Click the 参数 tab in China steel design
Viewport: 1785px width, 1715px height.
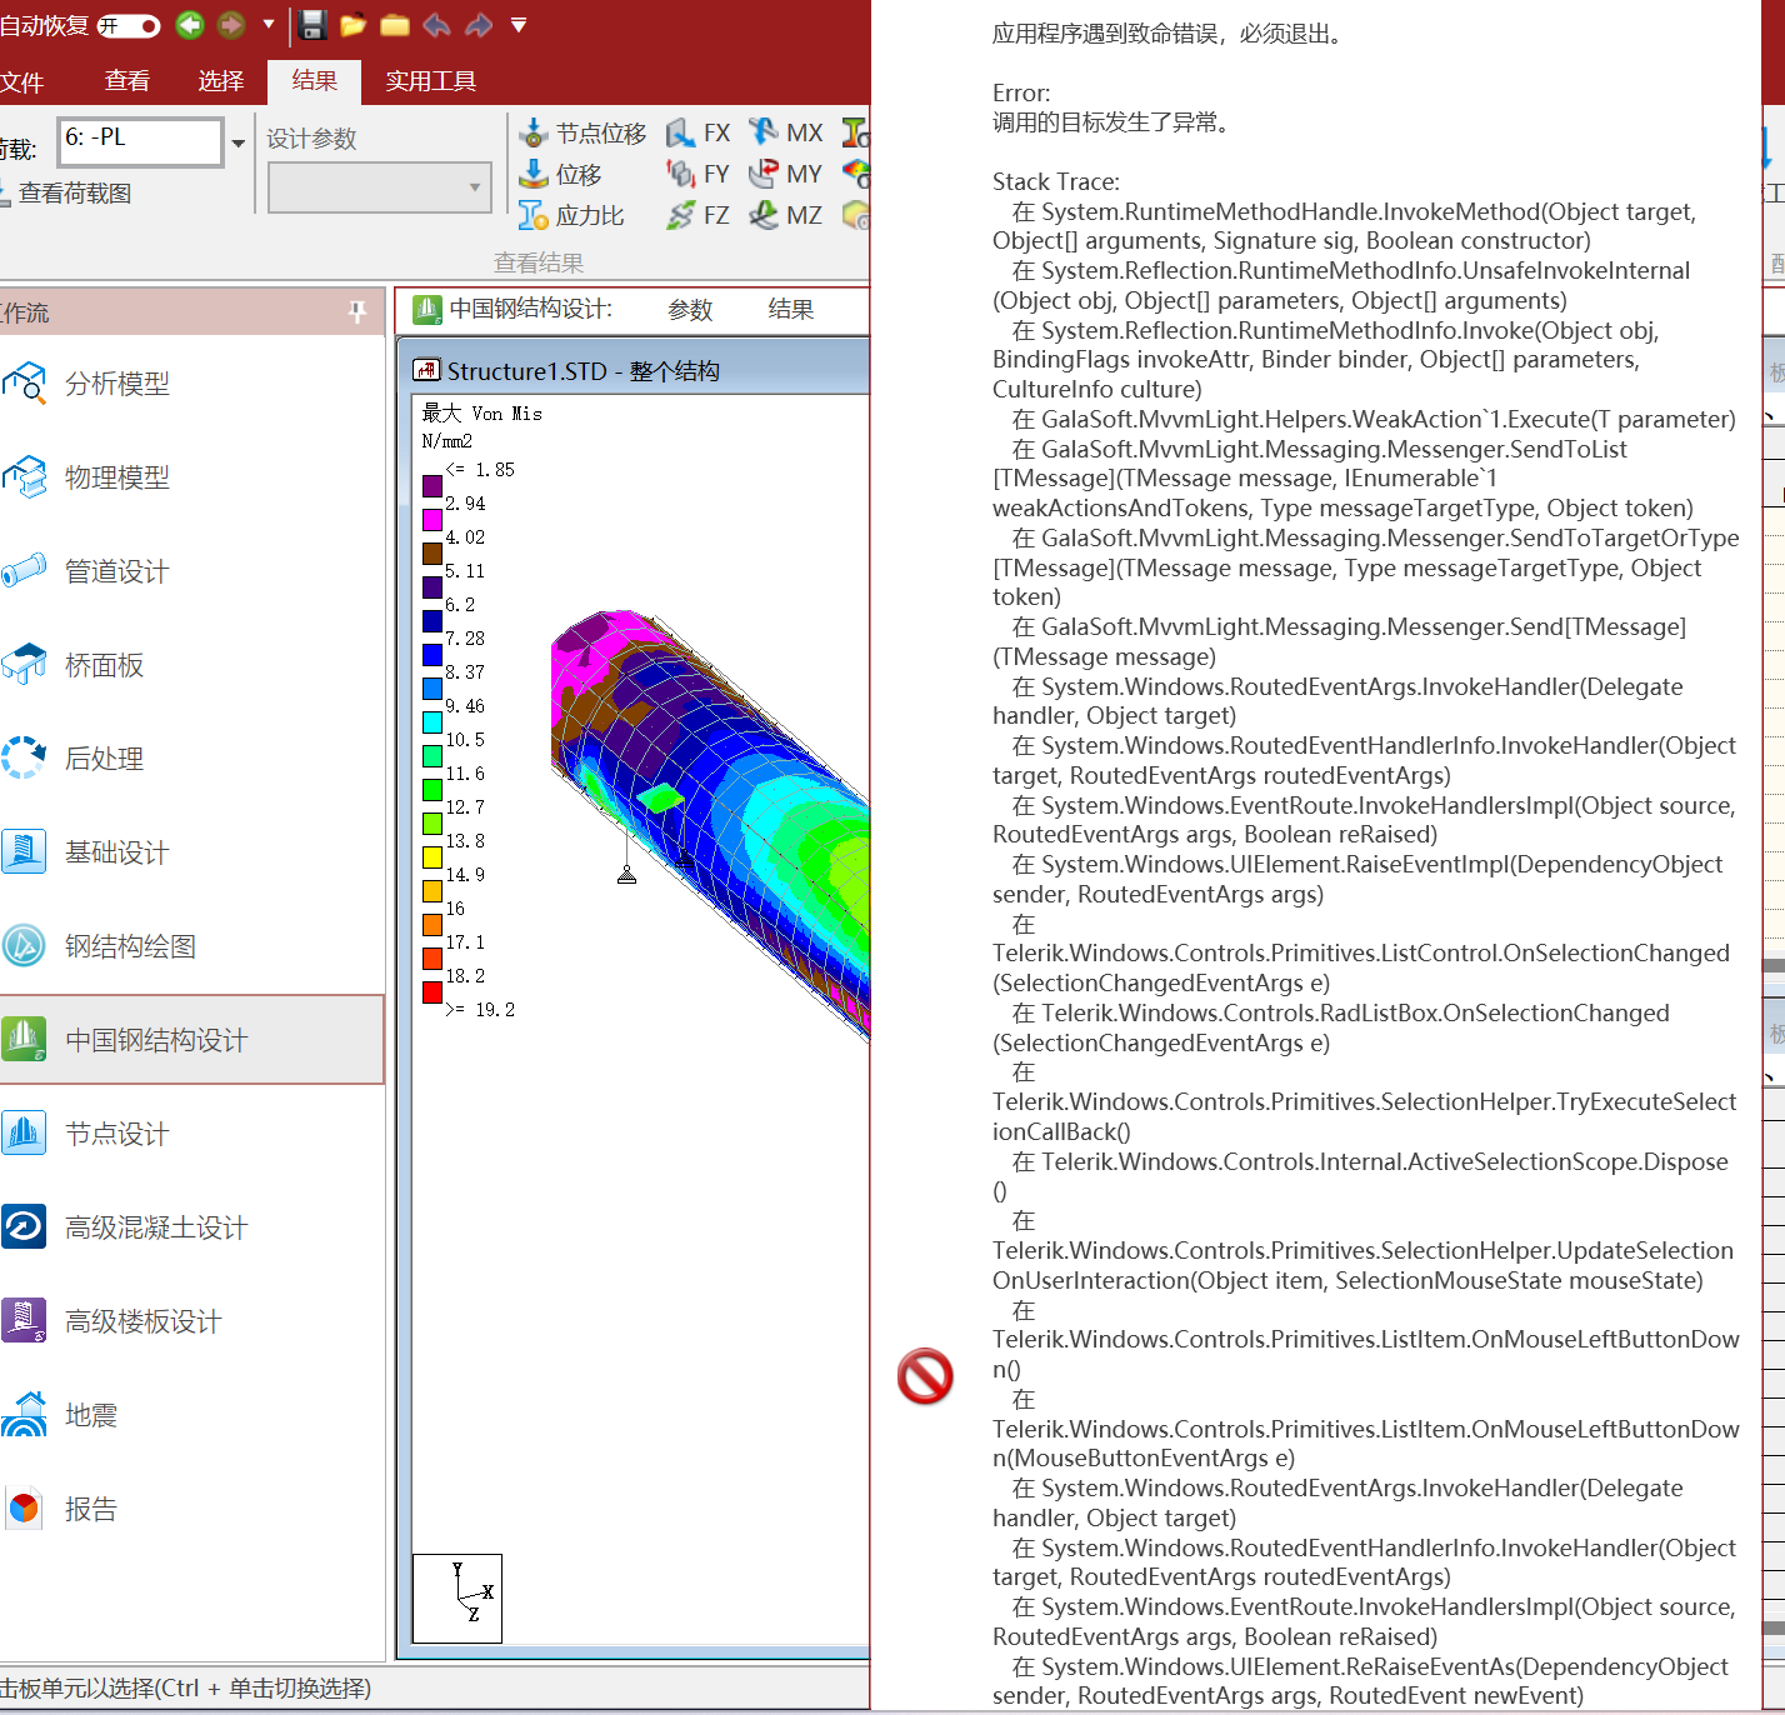(x=690, y=310)
